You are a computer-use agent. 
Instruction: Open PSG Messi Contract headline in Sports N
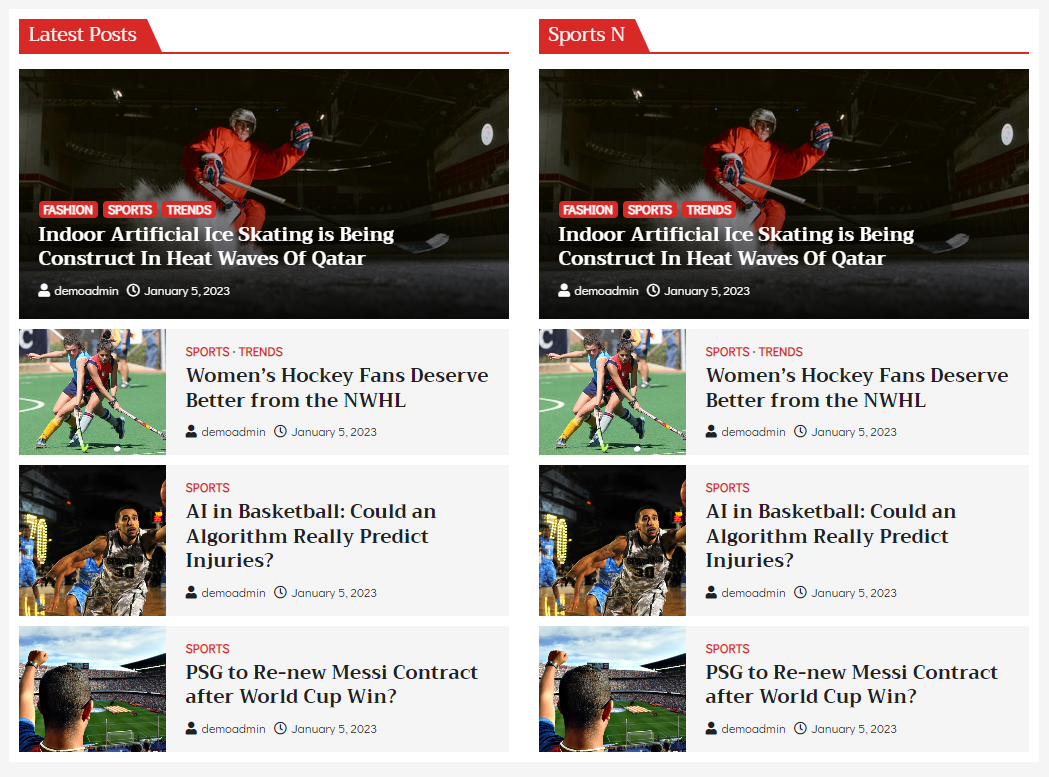coord(852,684)
